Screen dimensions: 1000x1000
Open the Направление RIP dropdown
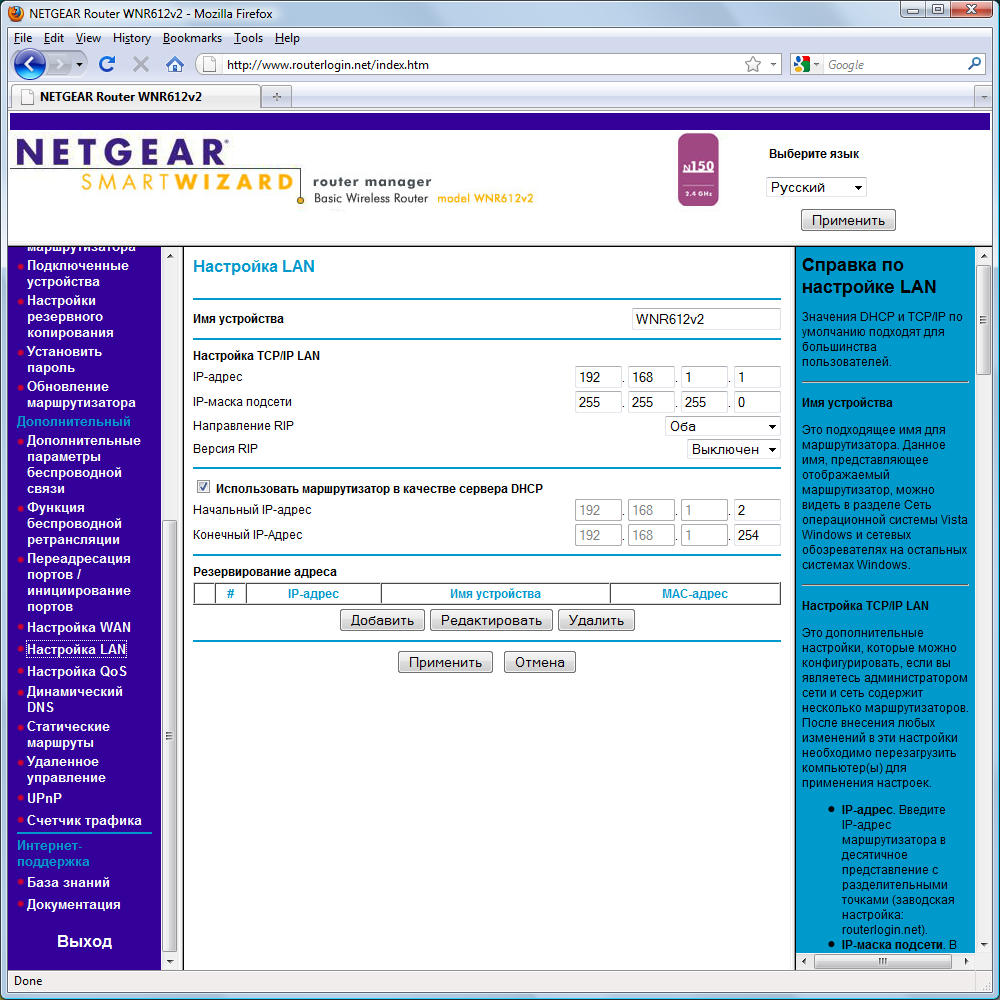point(723,426)
